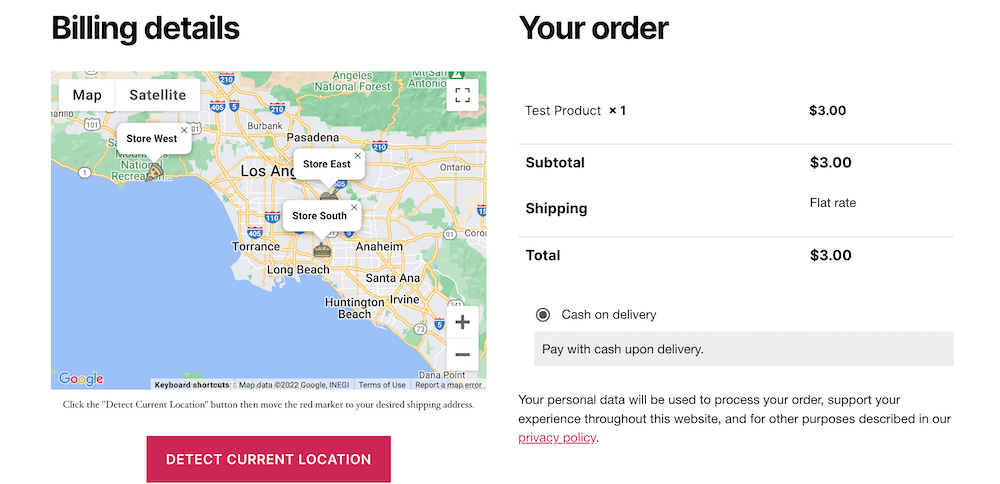Click the Long Beach label on map

[298, 270]
